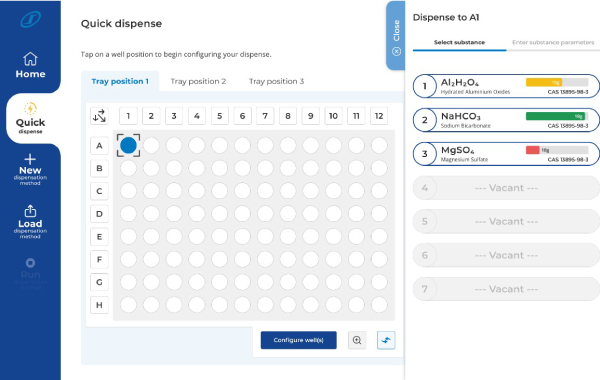Switch to Tray position 3 tab

[x=276, y=81]
